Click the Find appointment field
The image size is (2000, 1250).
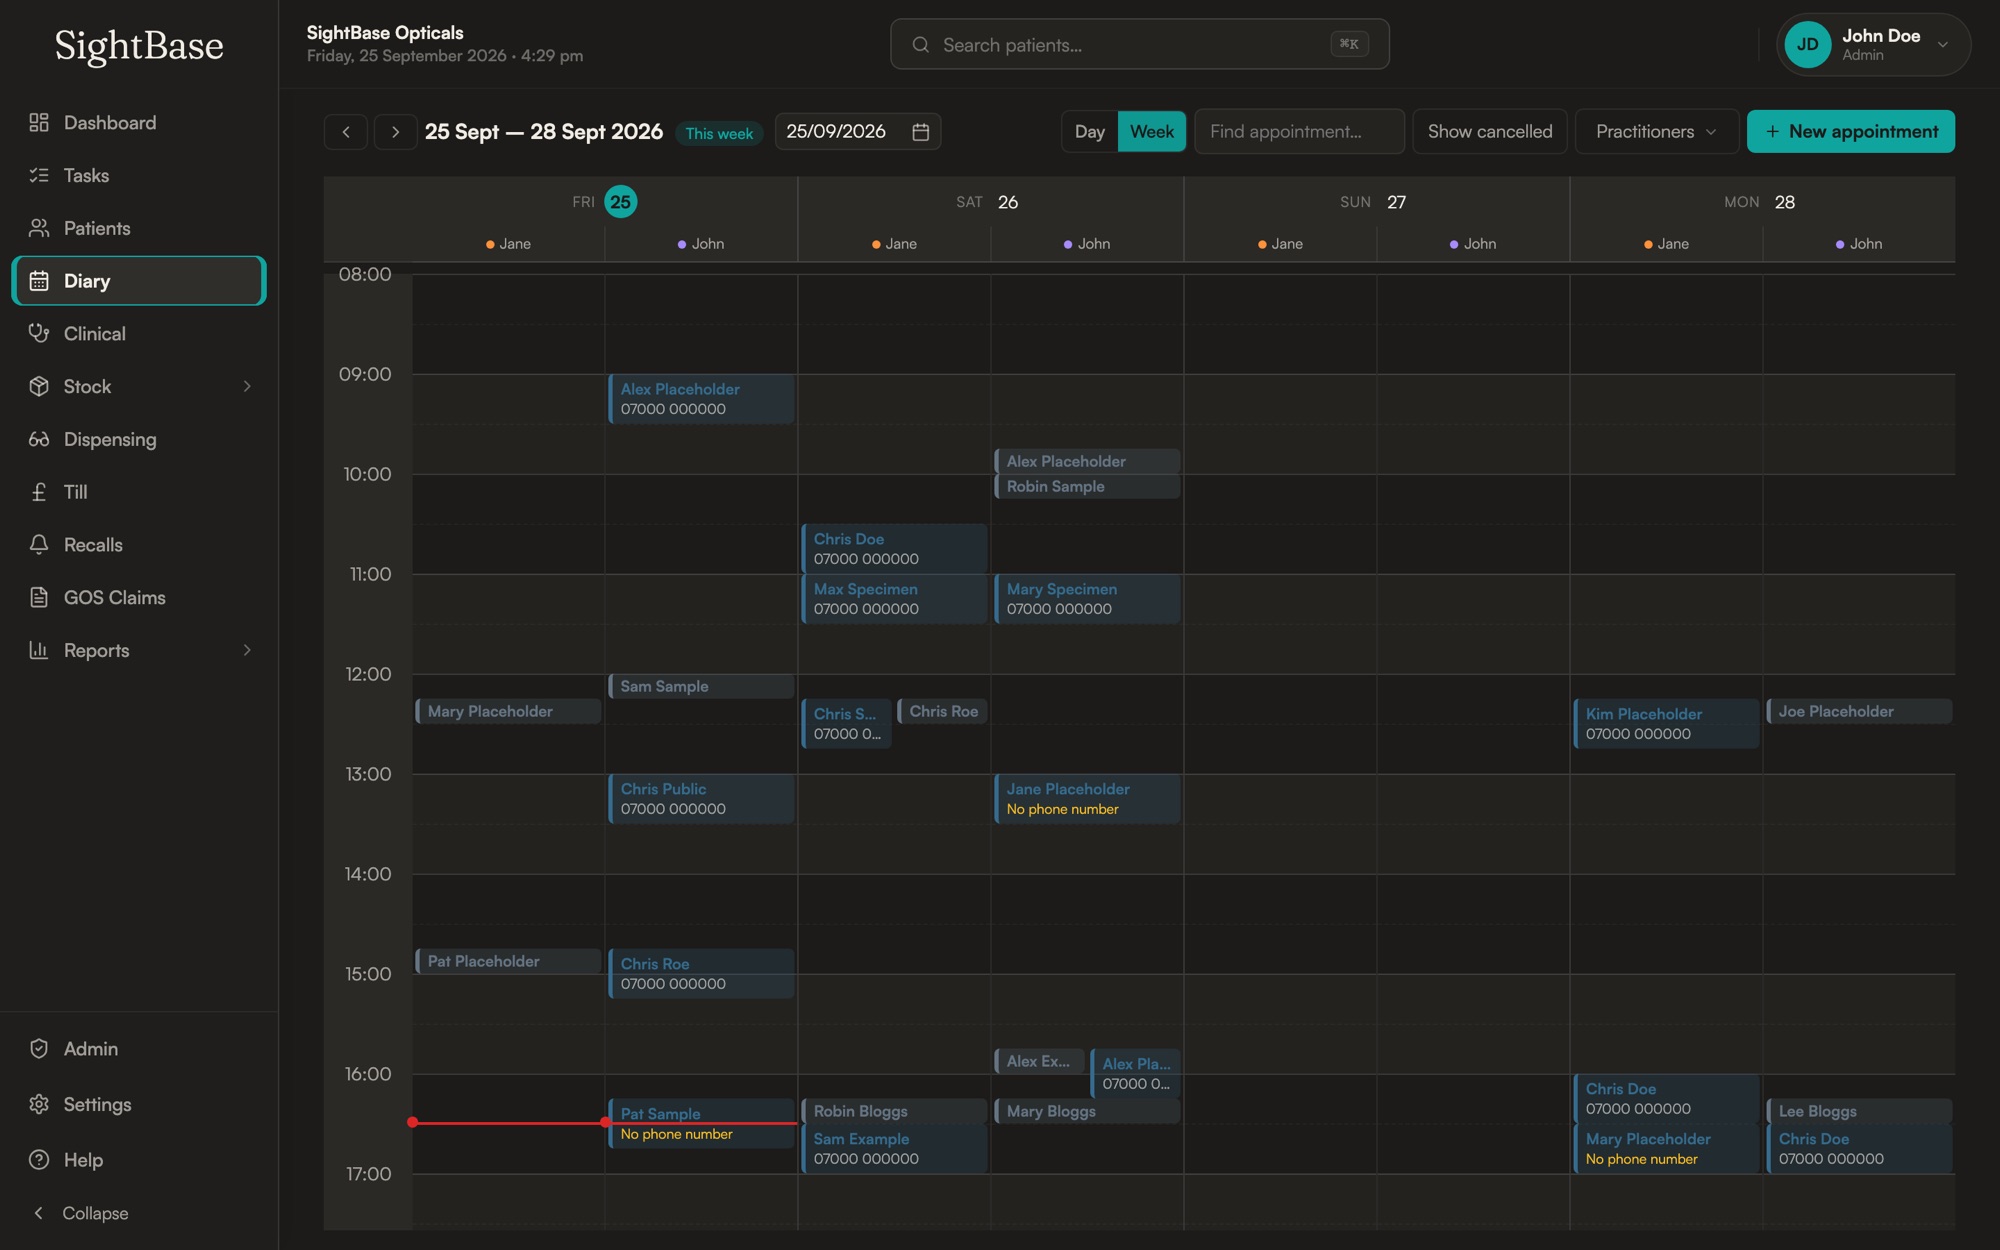[1299, 131]
